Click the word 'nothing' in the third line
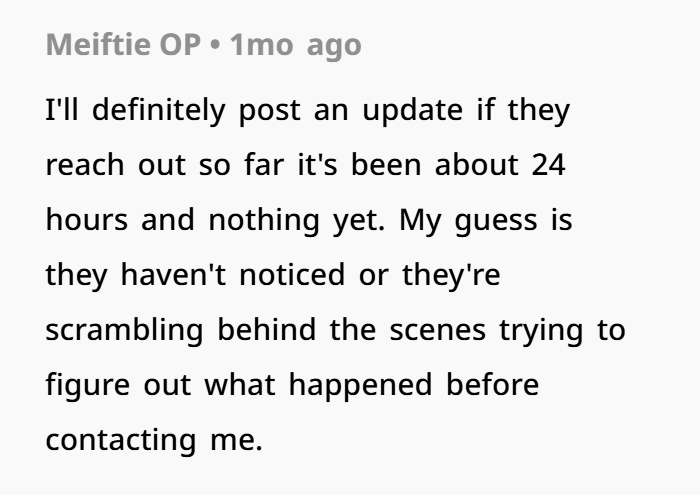The height and width of the screenshot is (495, 700). click(x=264, y=220)
